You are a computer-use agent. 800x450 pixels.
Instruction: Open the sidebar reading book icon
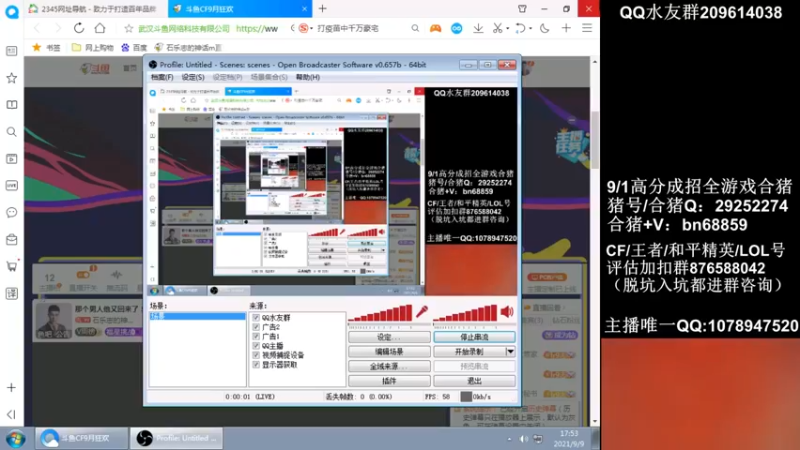pos(11,105)
